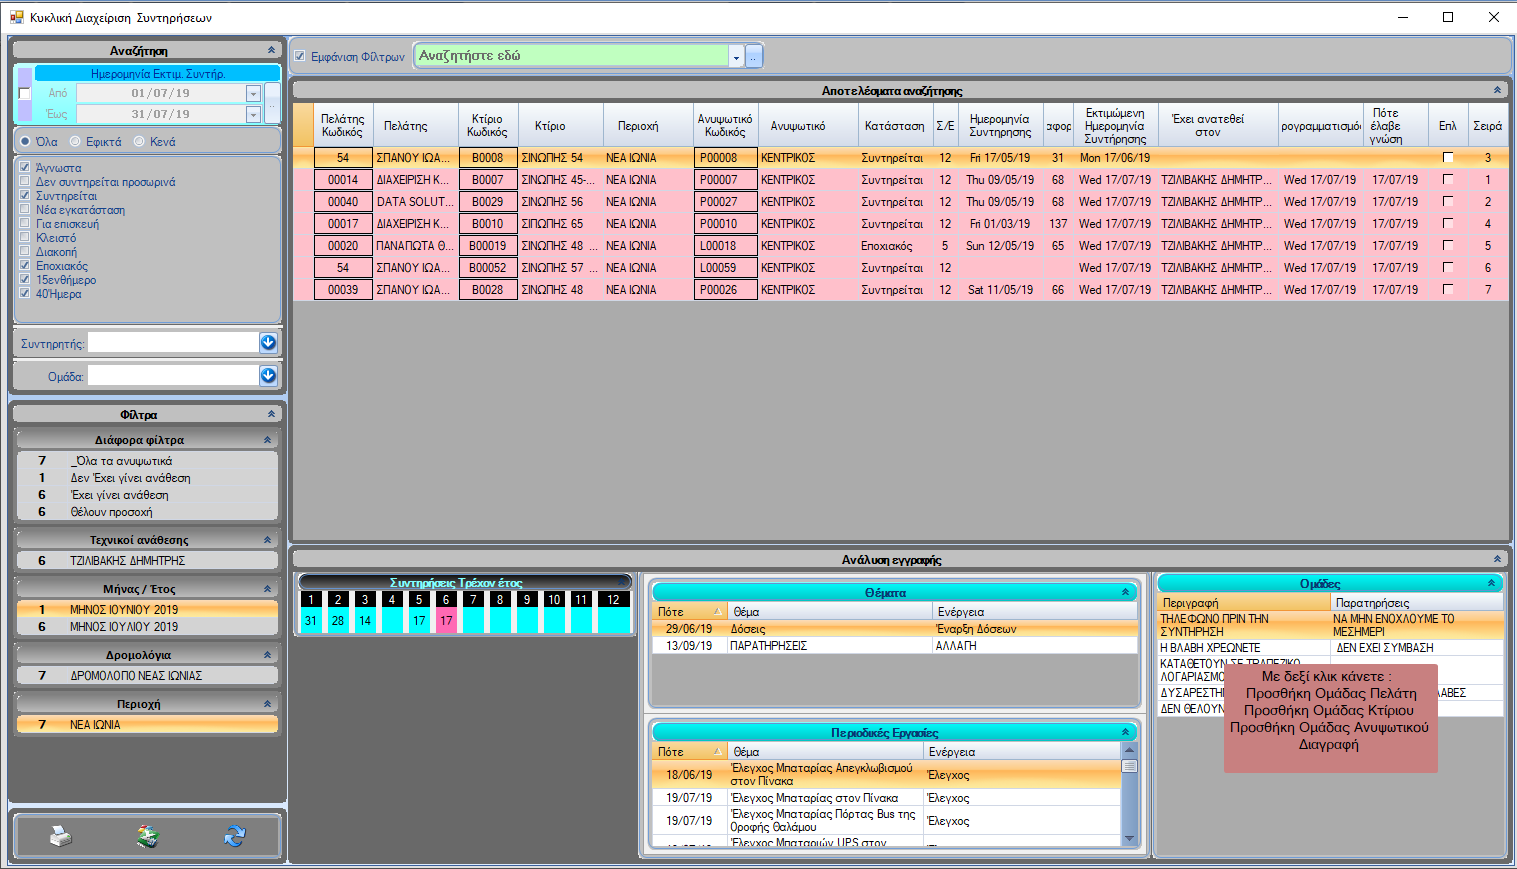Click the Excel export icon
Screen dimensions: 1517x869
pos(148,836)
